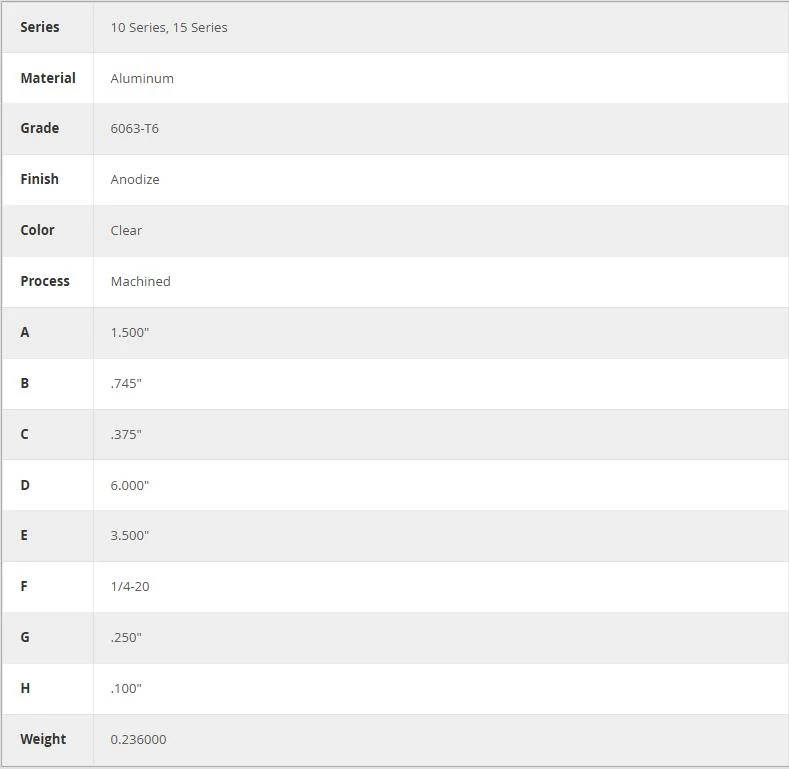Click the Grade row label

40,128
